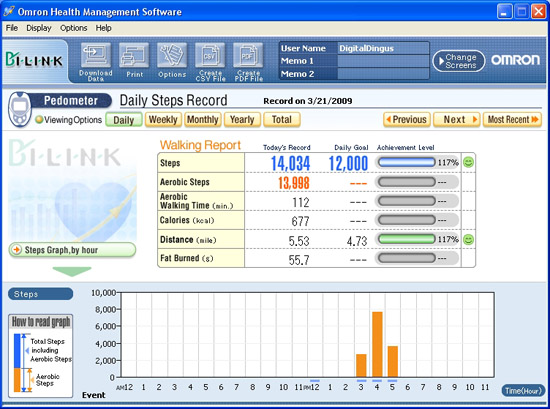
Task: Click the Calories value 677
Action: [x=301, y=221]
